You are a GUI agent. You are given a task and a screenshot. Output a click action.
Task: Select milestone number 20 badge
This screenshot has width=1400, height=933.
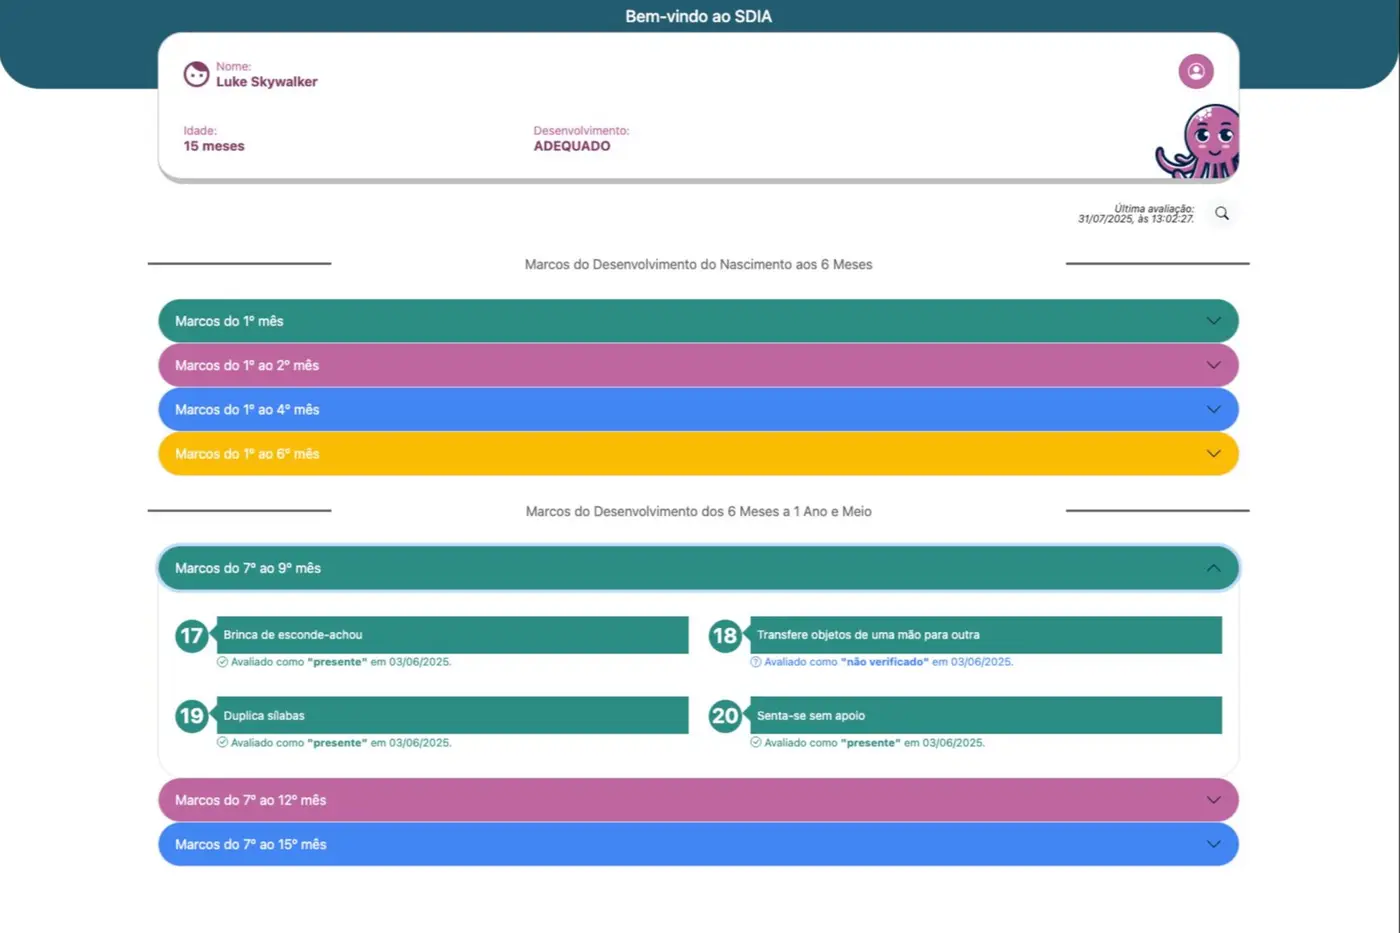tap(724, 716)
